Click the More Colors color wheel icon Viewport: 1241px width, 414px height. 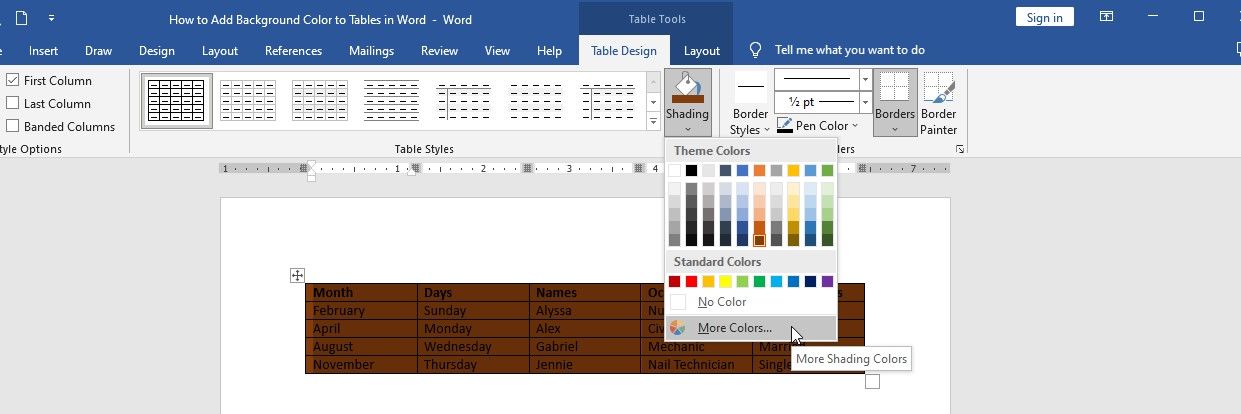point(678,328)
